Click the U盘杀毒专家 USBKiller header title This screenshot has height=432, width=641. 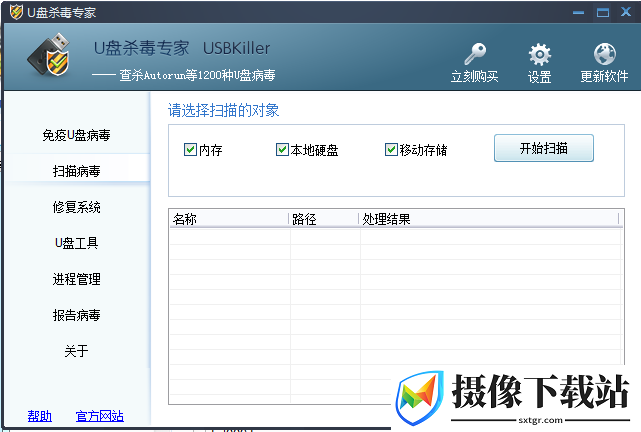pos(182,48)
